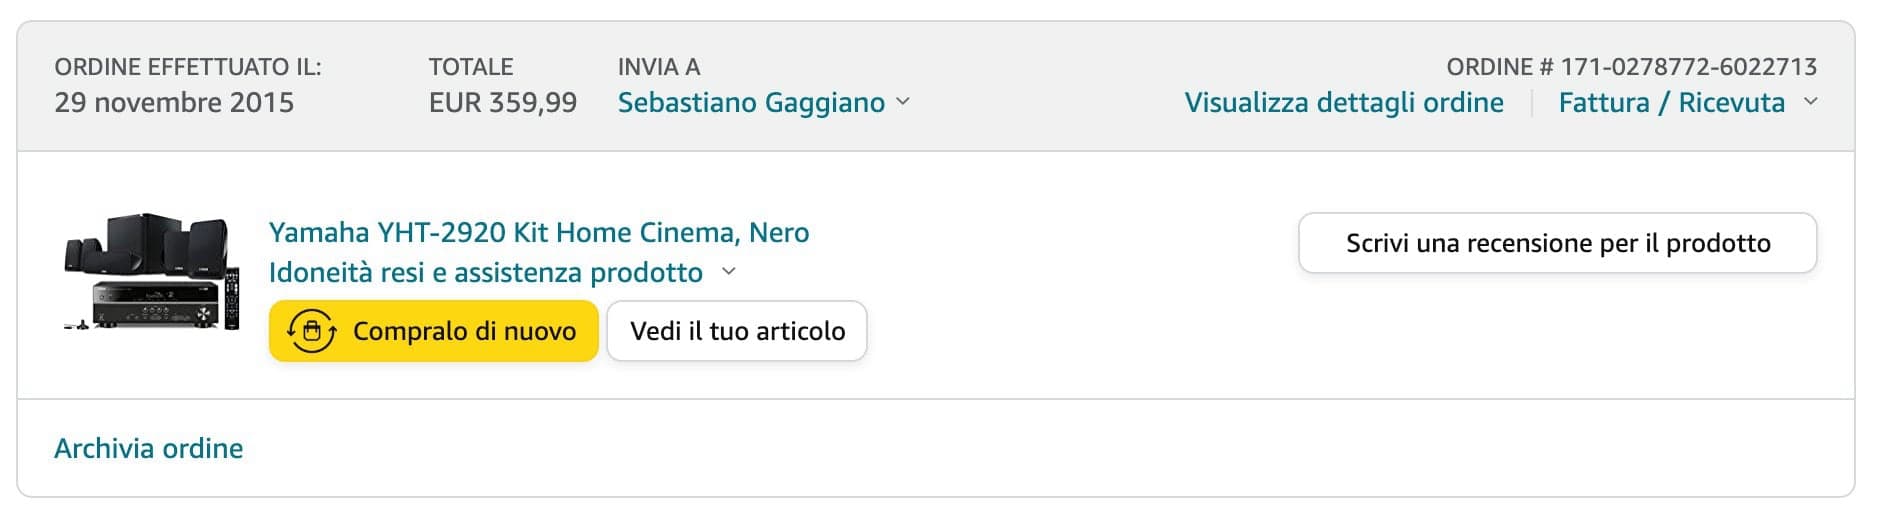Click the TOTALE header label
1878x516 pixels.
[471, 67]
